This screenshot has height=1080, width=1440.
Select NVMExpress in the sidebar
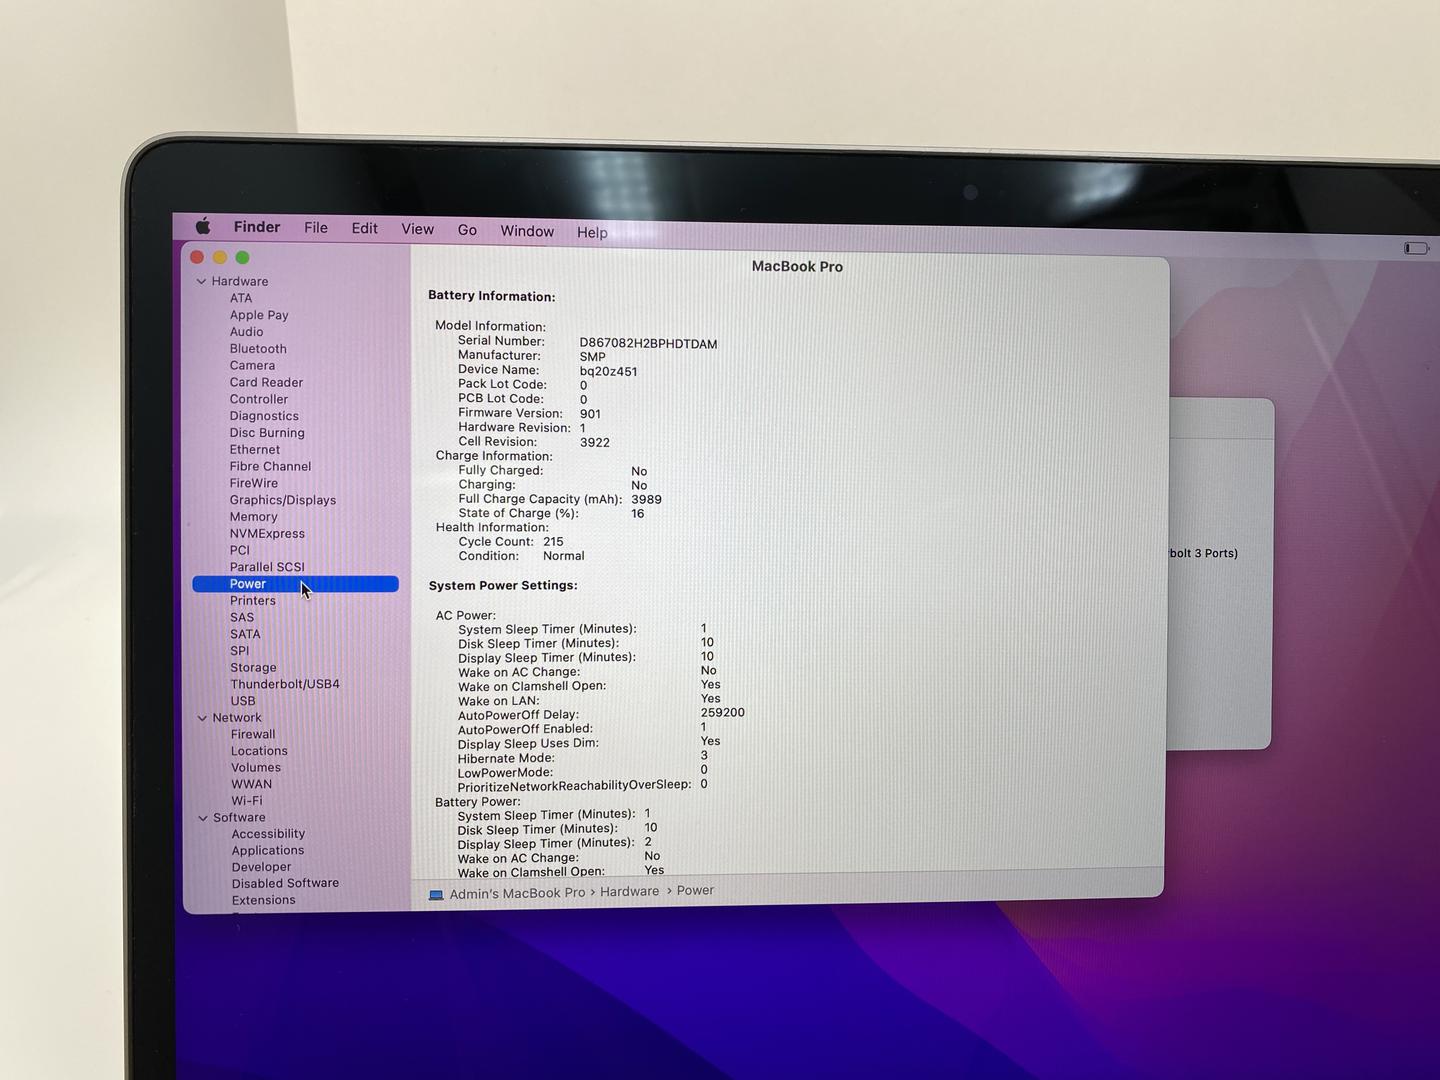pos(267,533)
